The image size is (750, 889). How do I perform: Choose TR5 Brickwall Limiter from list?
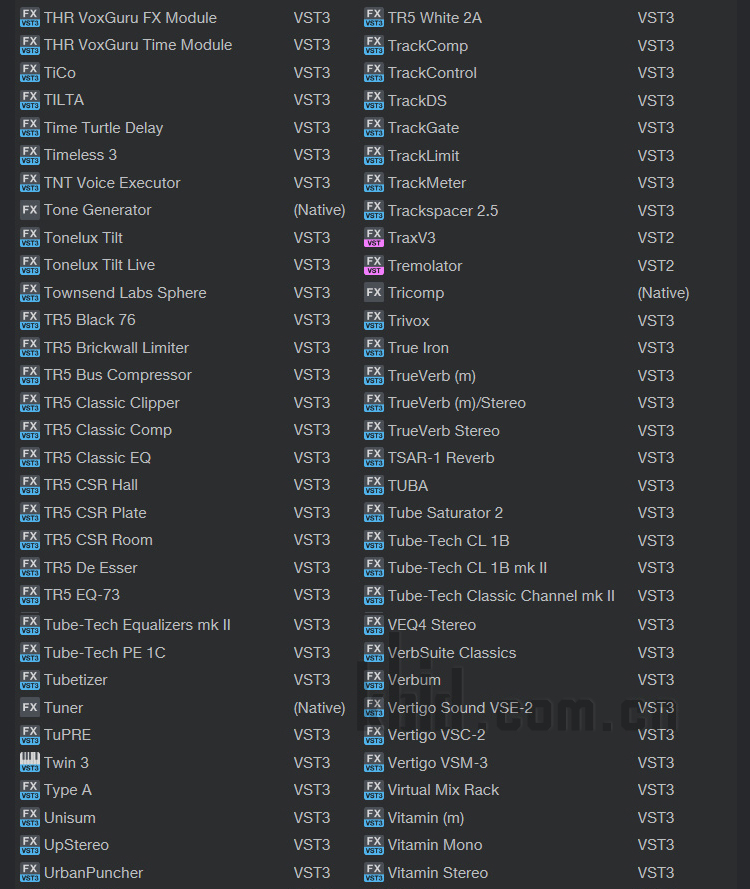click(116, 348)
